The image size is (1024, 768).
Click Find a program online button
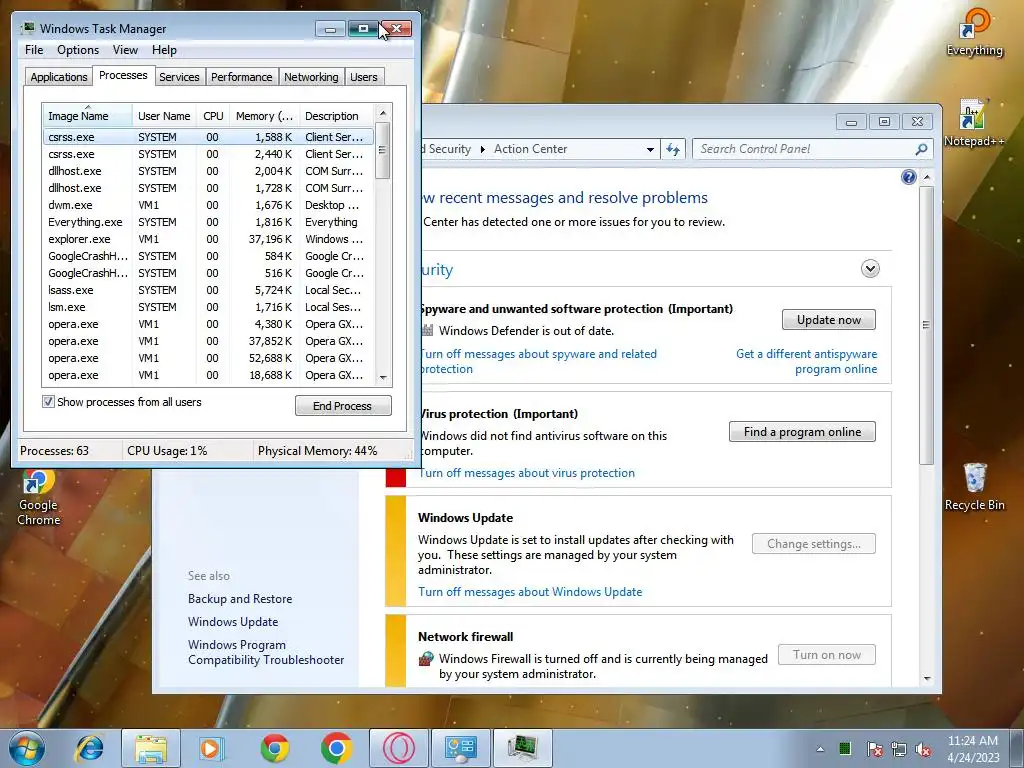click(802, 432)
